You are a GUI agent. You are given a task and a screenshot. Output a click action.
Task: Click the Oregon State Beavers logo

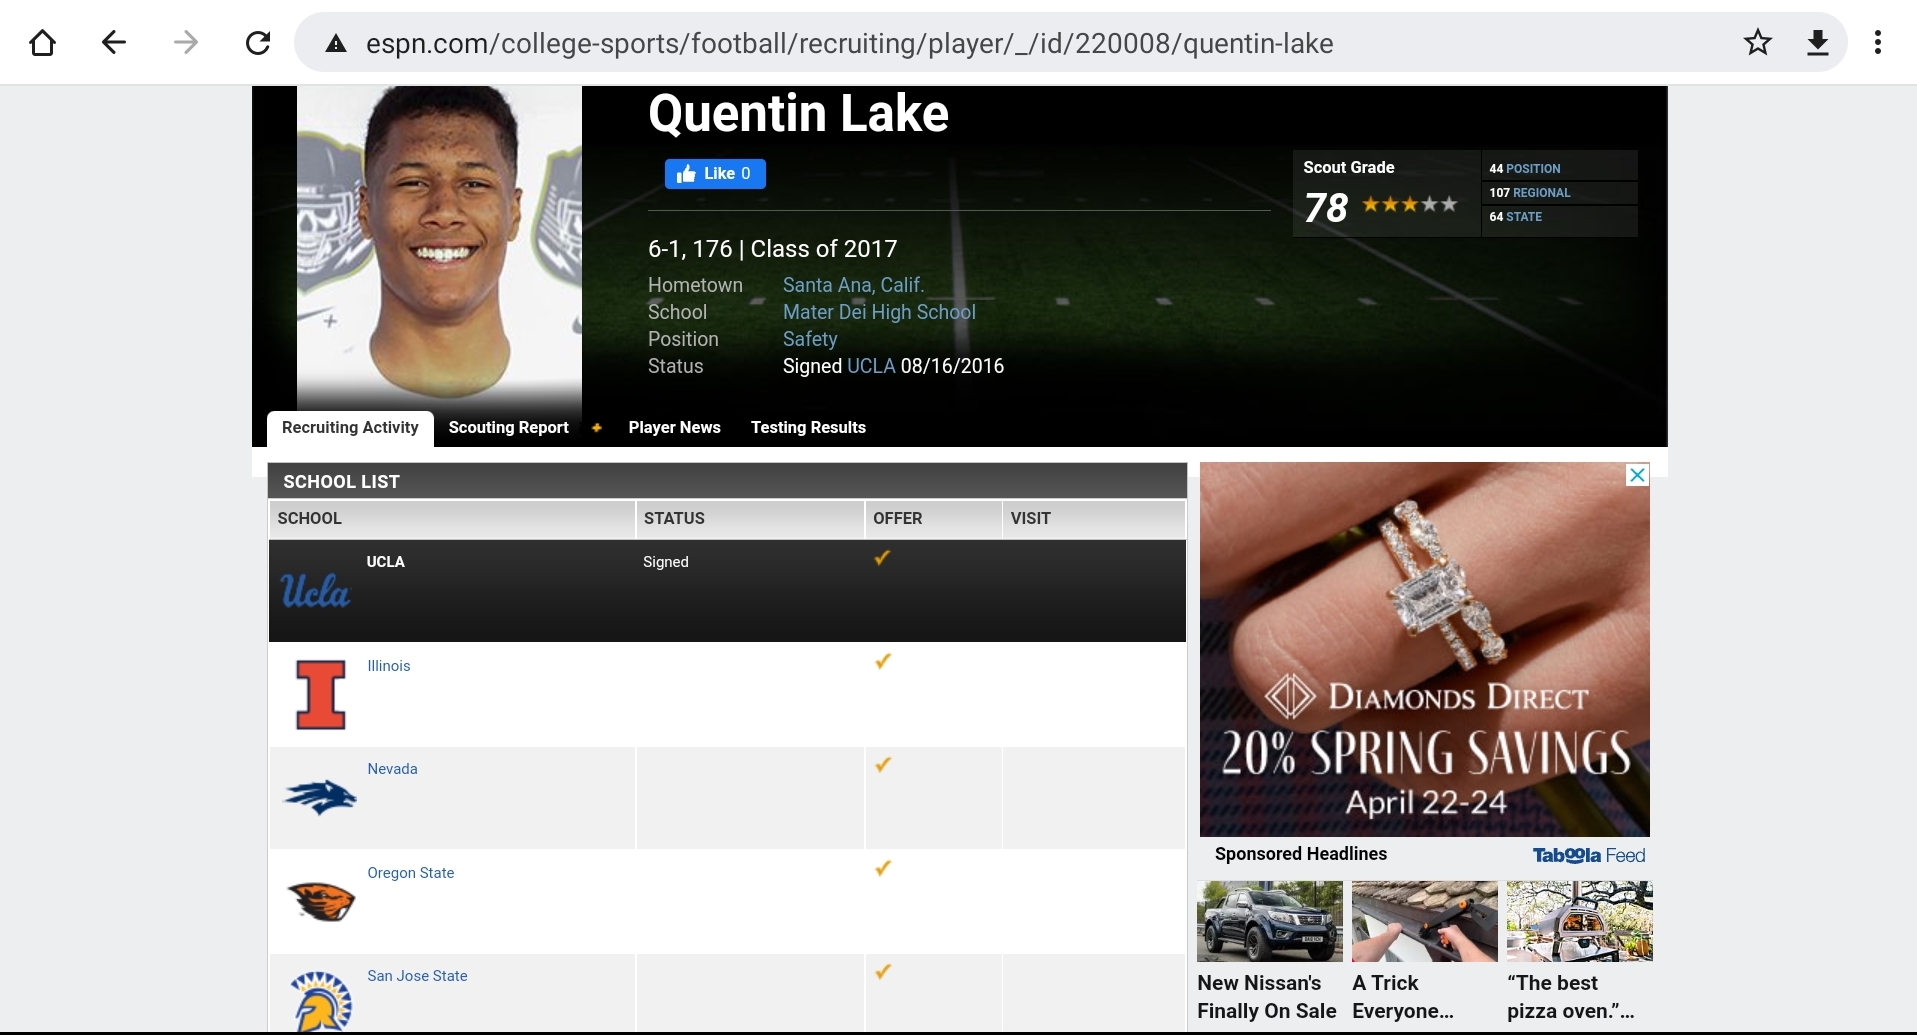321,901
